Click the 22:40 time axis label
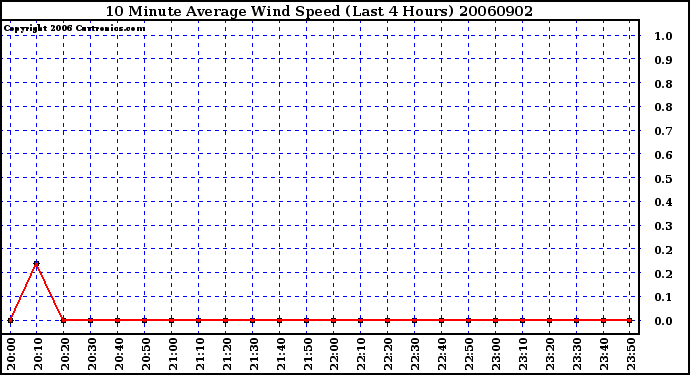The image size is (690, 375). [x=442, y=354]
